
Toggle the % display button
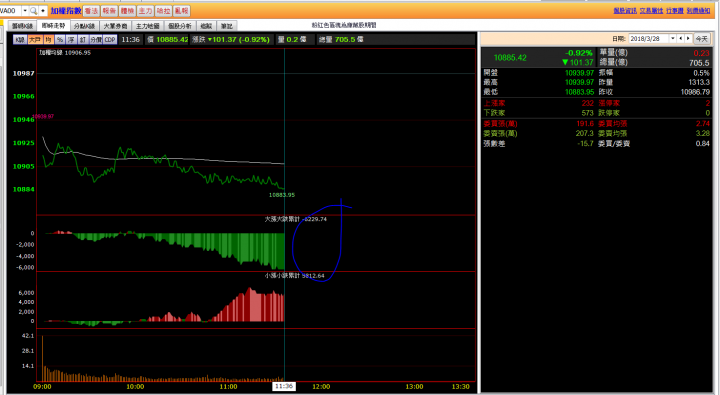click(60, 40)
